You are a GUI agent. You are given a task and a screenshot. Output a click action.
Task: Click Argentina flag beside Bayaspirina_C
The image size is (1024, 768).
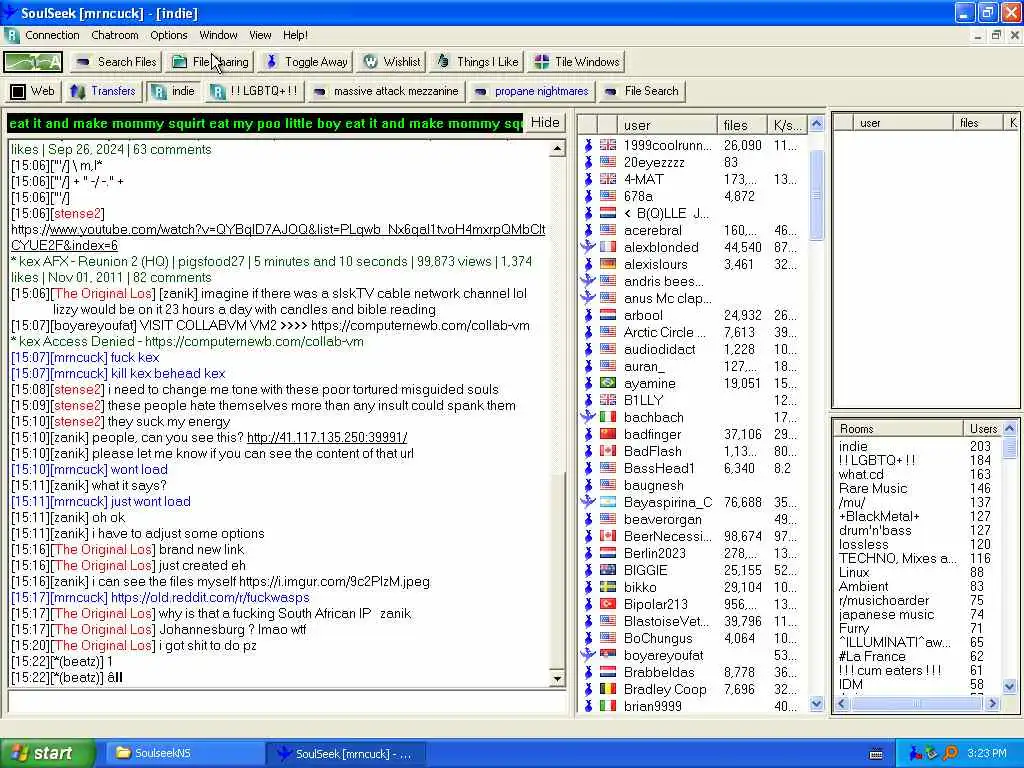(x=608, y=502)
